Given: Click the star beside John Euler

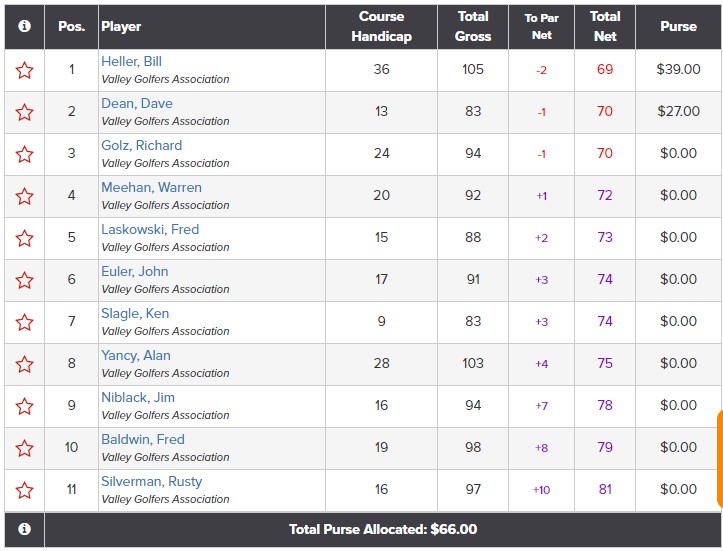Looking at the screenshot, I should pyautogui.click(x=24, y=280).
